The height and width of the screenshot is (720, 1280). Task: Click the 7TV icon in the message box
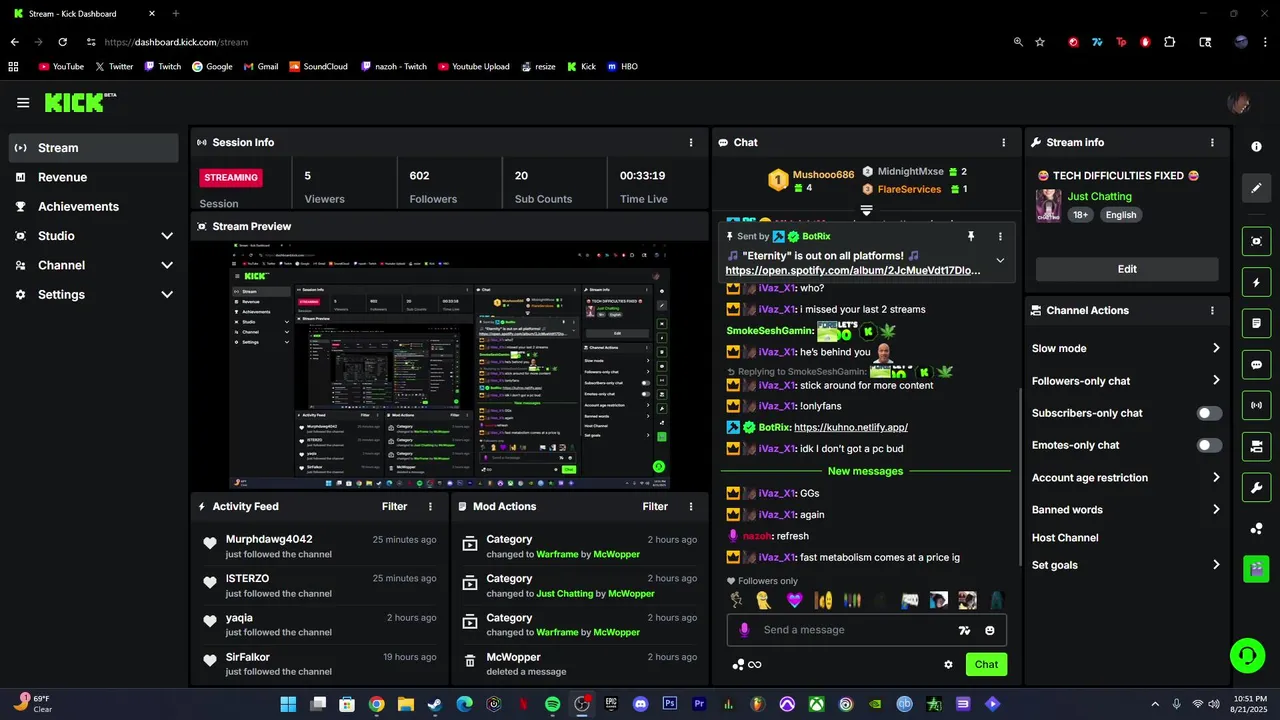click(x=964, y=630)
